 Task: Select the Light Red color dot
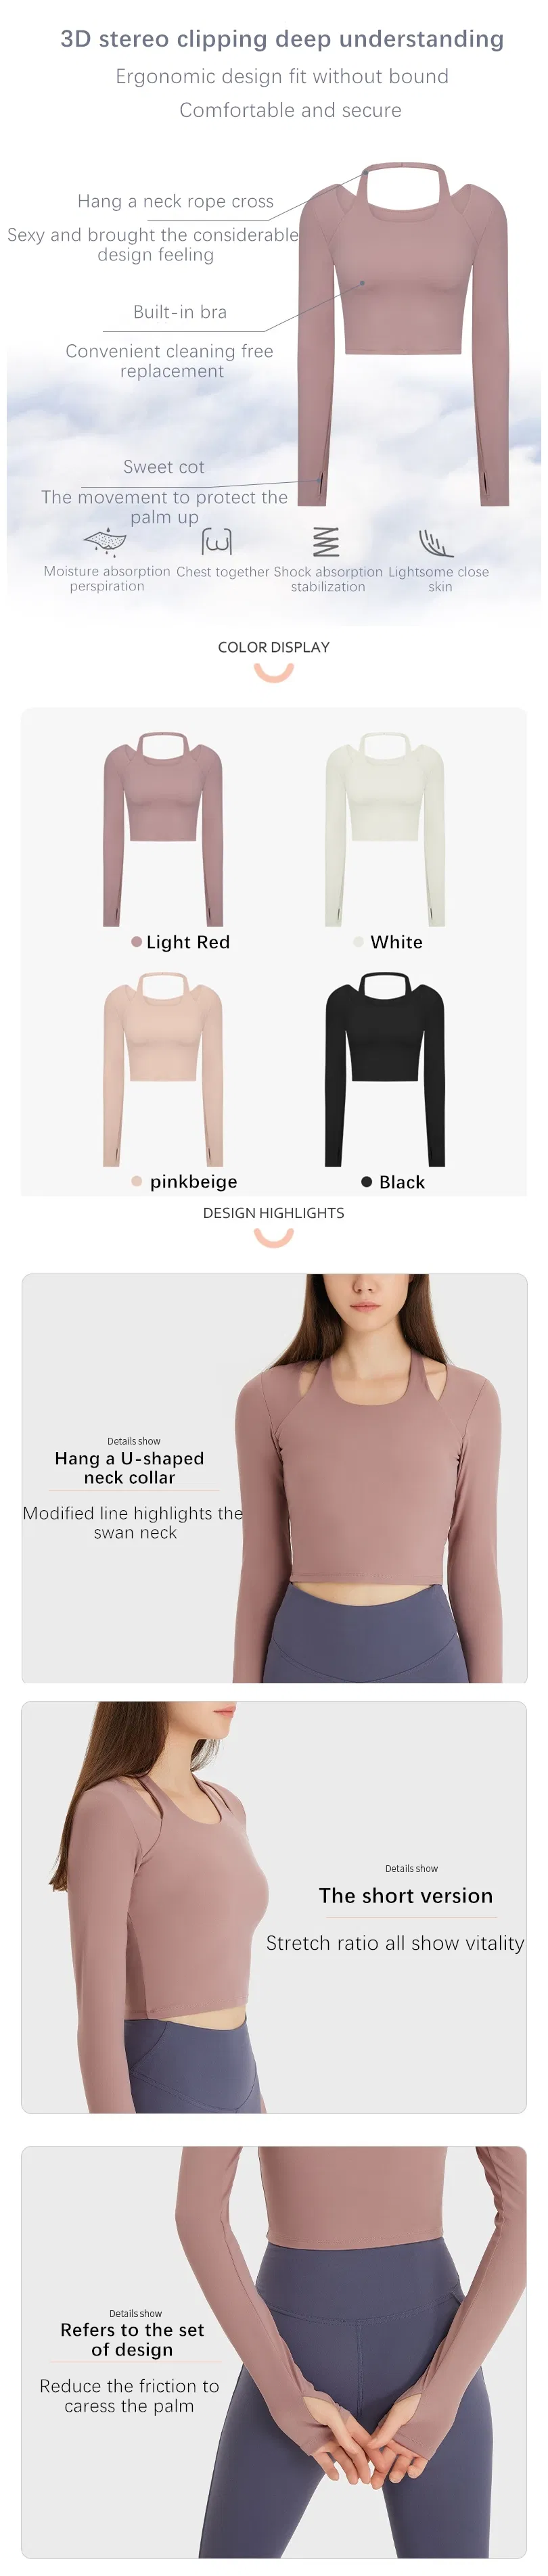[x=137, y=941]
